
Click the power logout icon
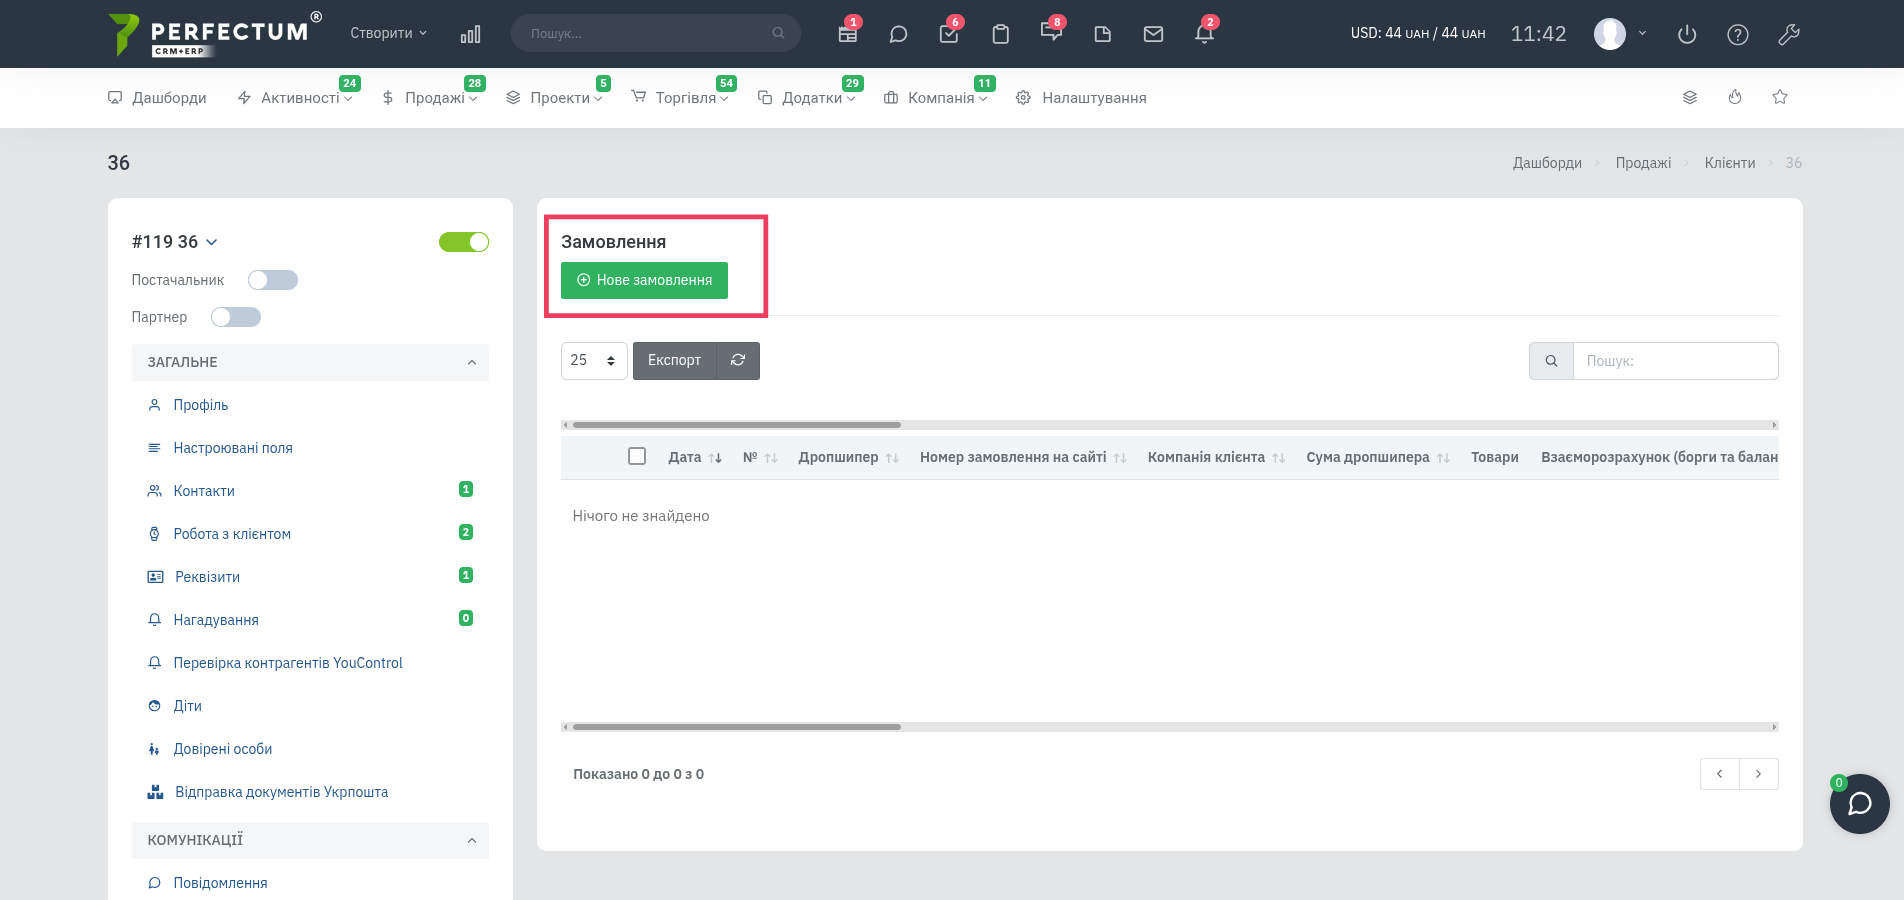pyautogui.click(x=1687, y=34)
